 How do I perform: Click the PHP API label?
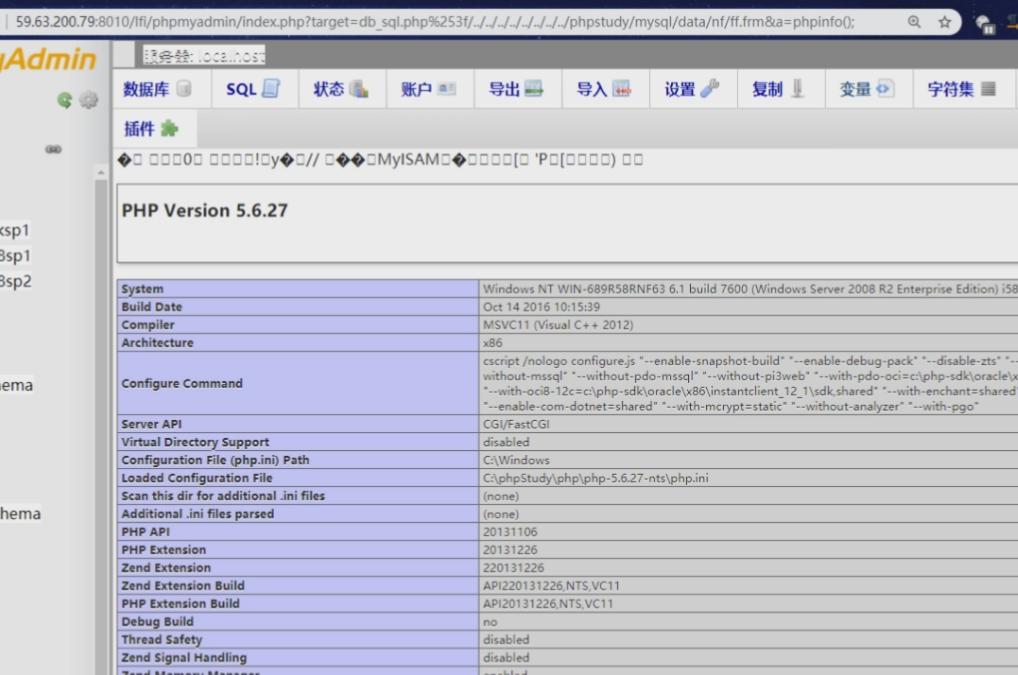pos(145,532)
